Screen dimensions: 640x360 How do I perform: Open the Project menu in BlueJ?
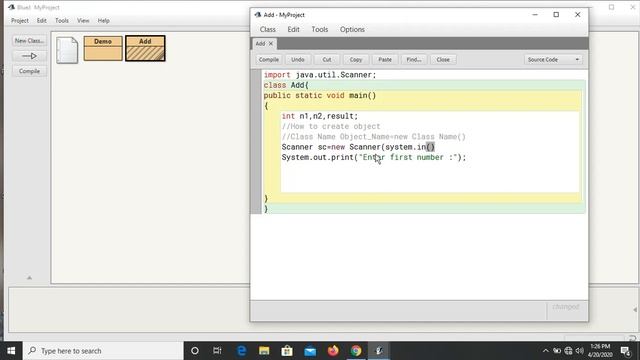(x=20, y=20)
